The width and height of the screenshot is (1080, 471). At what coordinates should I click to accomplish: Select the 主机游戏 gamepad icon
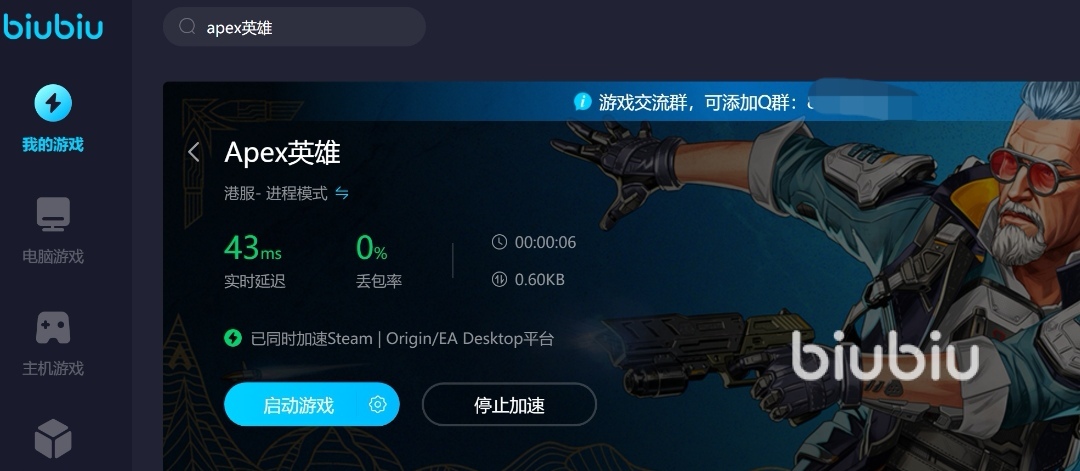click(53, 327)
